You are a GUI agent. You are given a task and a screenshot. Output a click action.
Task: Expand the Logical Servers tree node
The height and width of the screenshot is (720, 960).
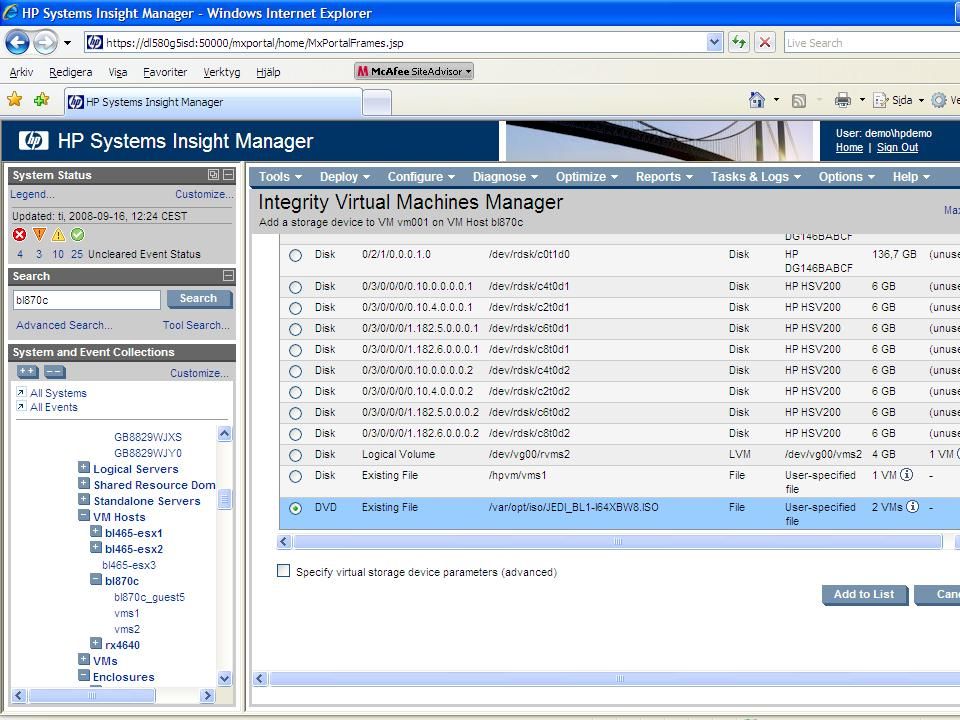(84, 467)
